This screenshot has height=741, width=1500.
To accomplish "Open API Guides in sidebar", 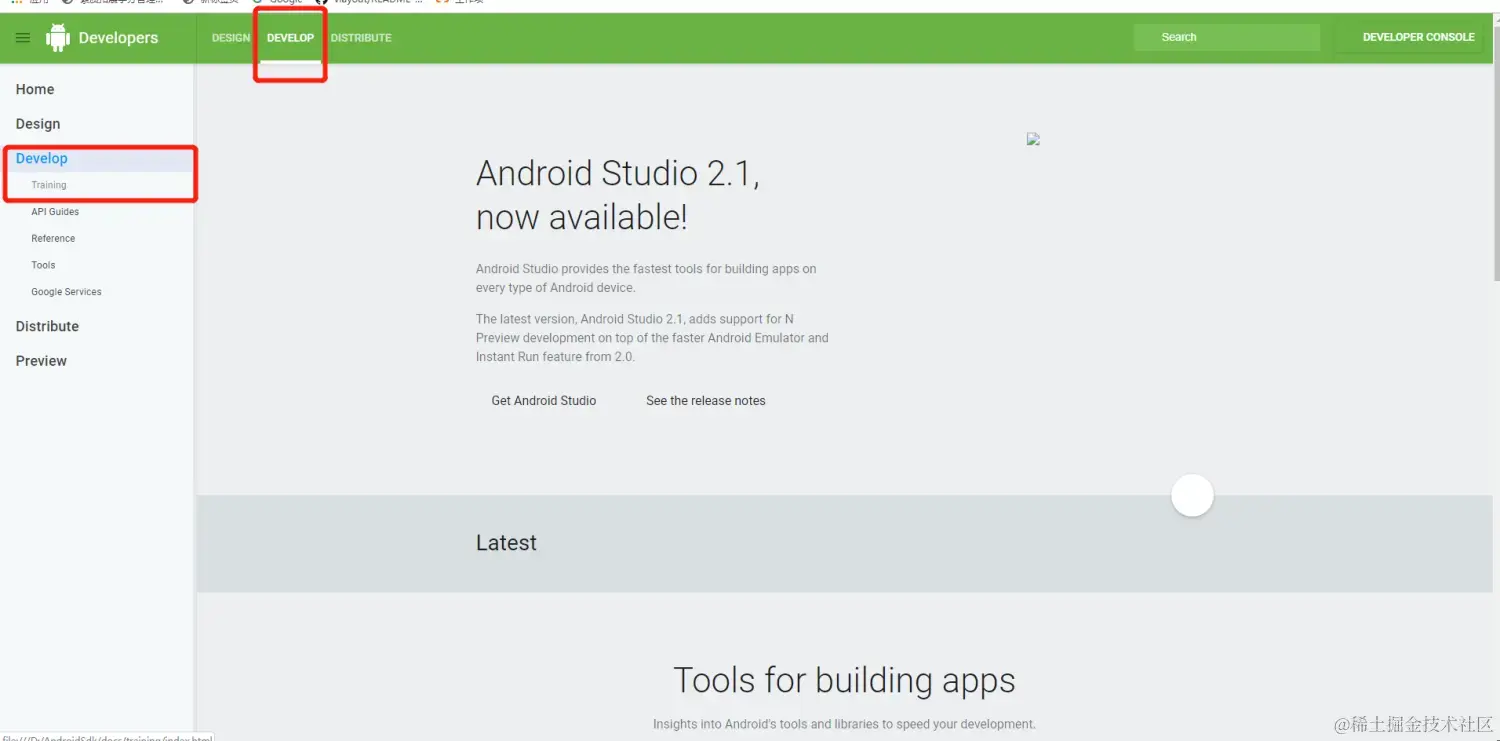I will 55,212.
